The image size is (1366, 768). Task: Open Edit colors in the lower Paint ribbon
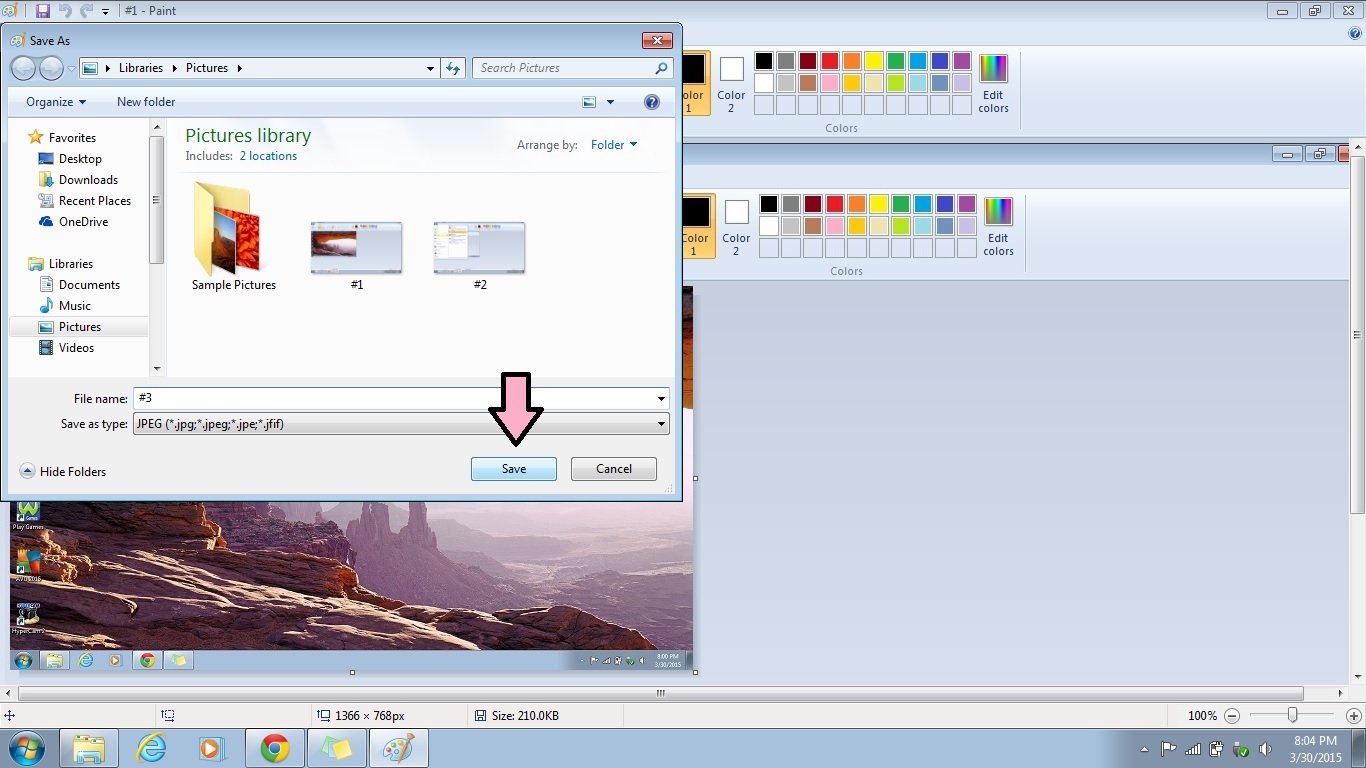pos(998,227)
